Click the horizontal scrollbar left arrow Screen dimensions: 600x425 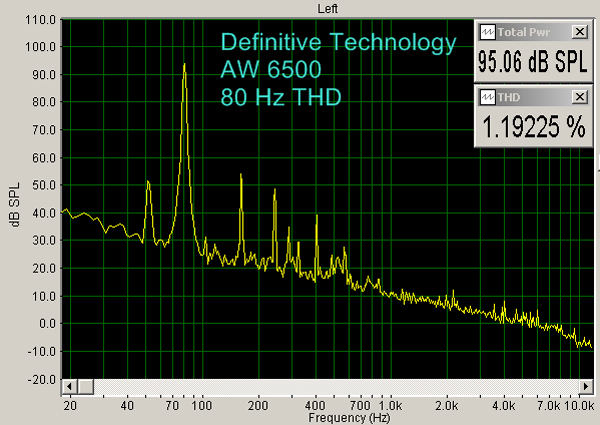(x=69, y=386)
